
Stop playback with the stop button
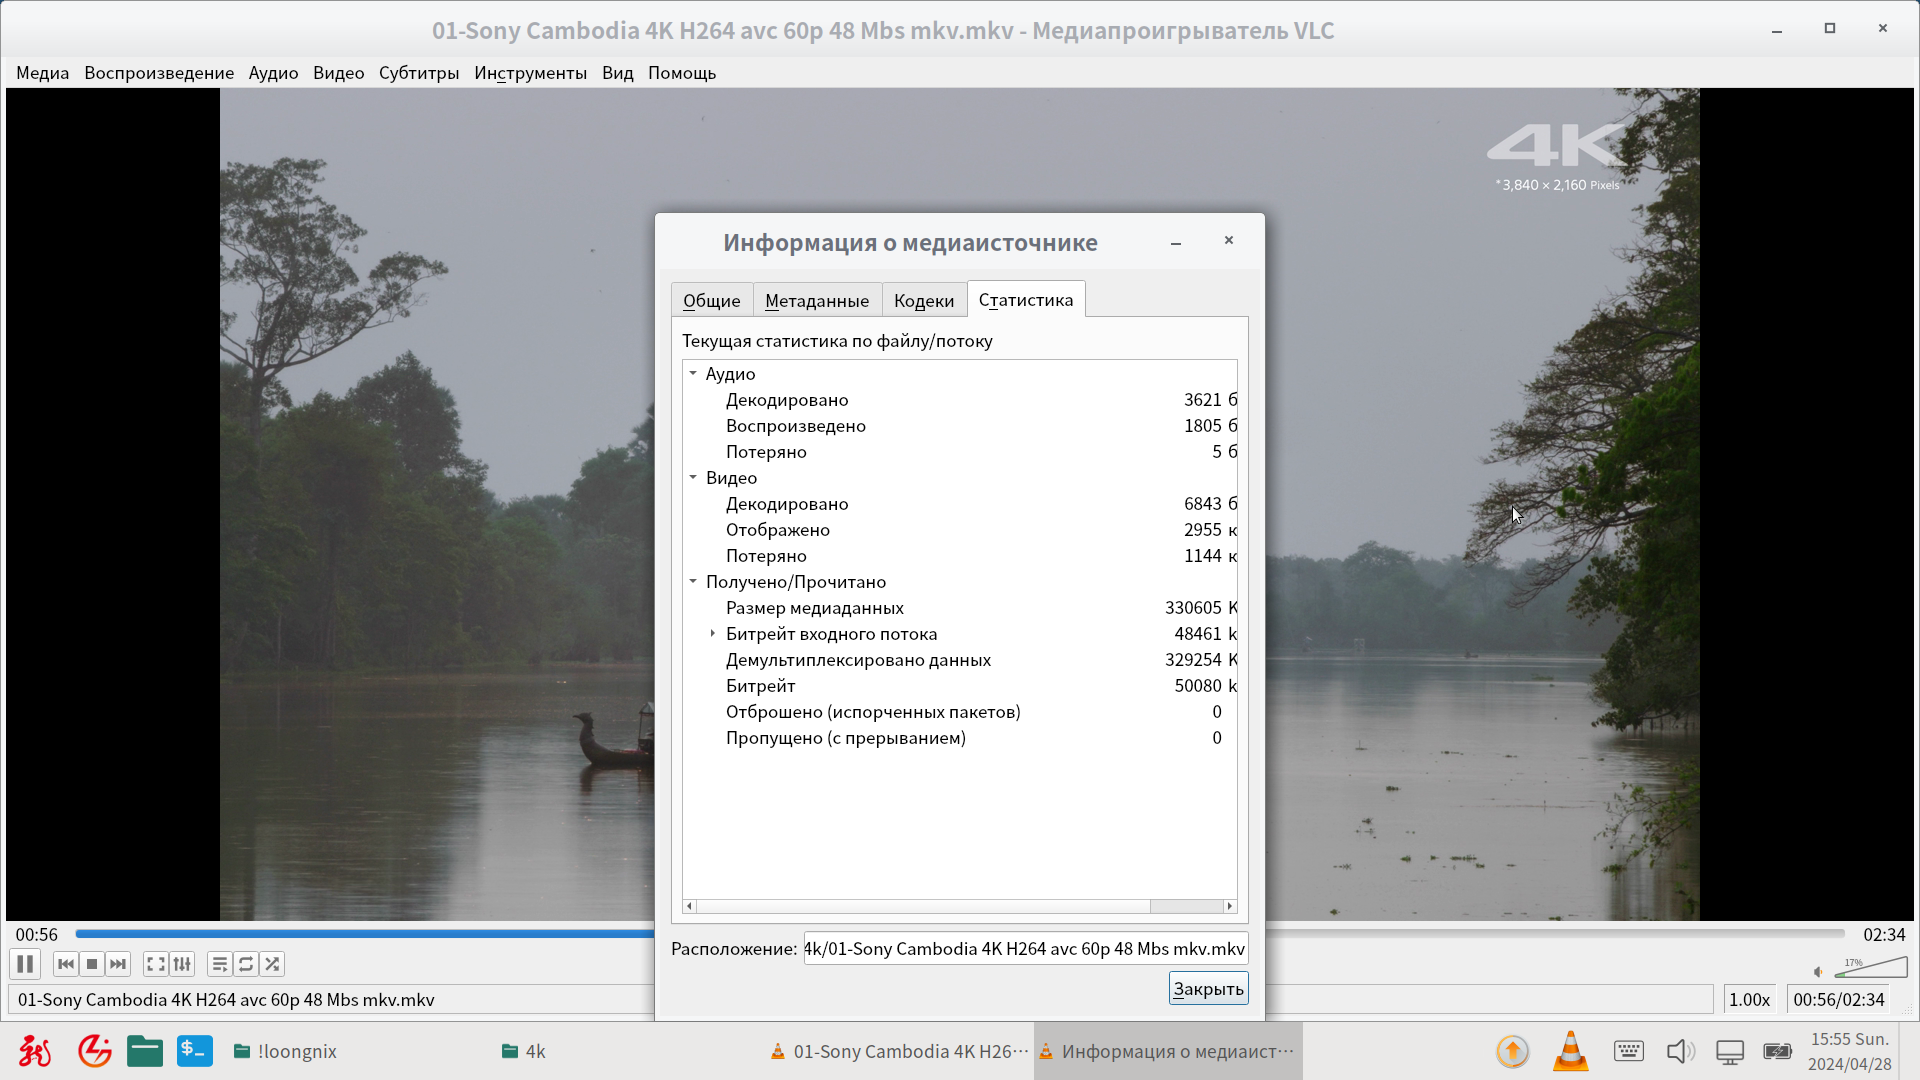point(92,964)
